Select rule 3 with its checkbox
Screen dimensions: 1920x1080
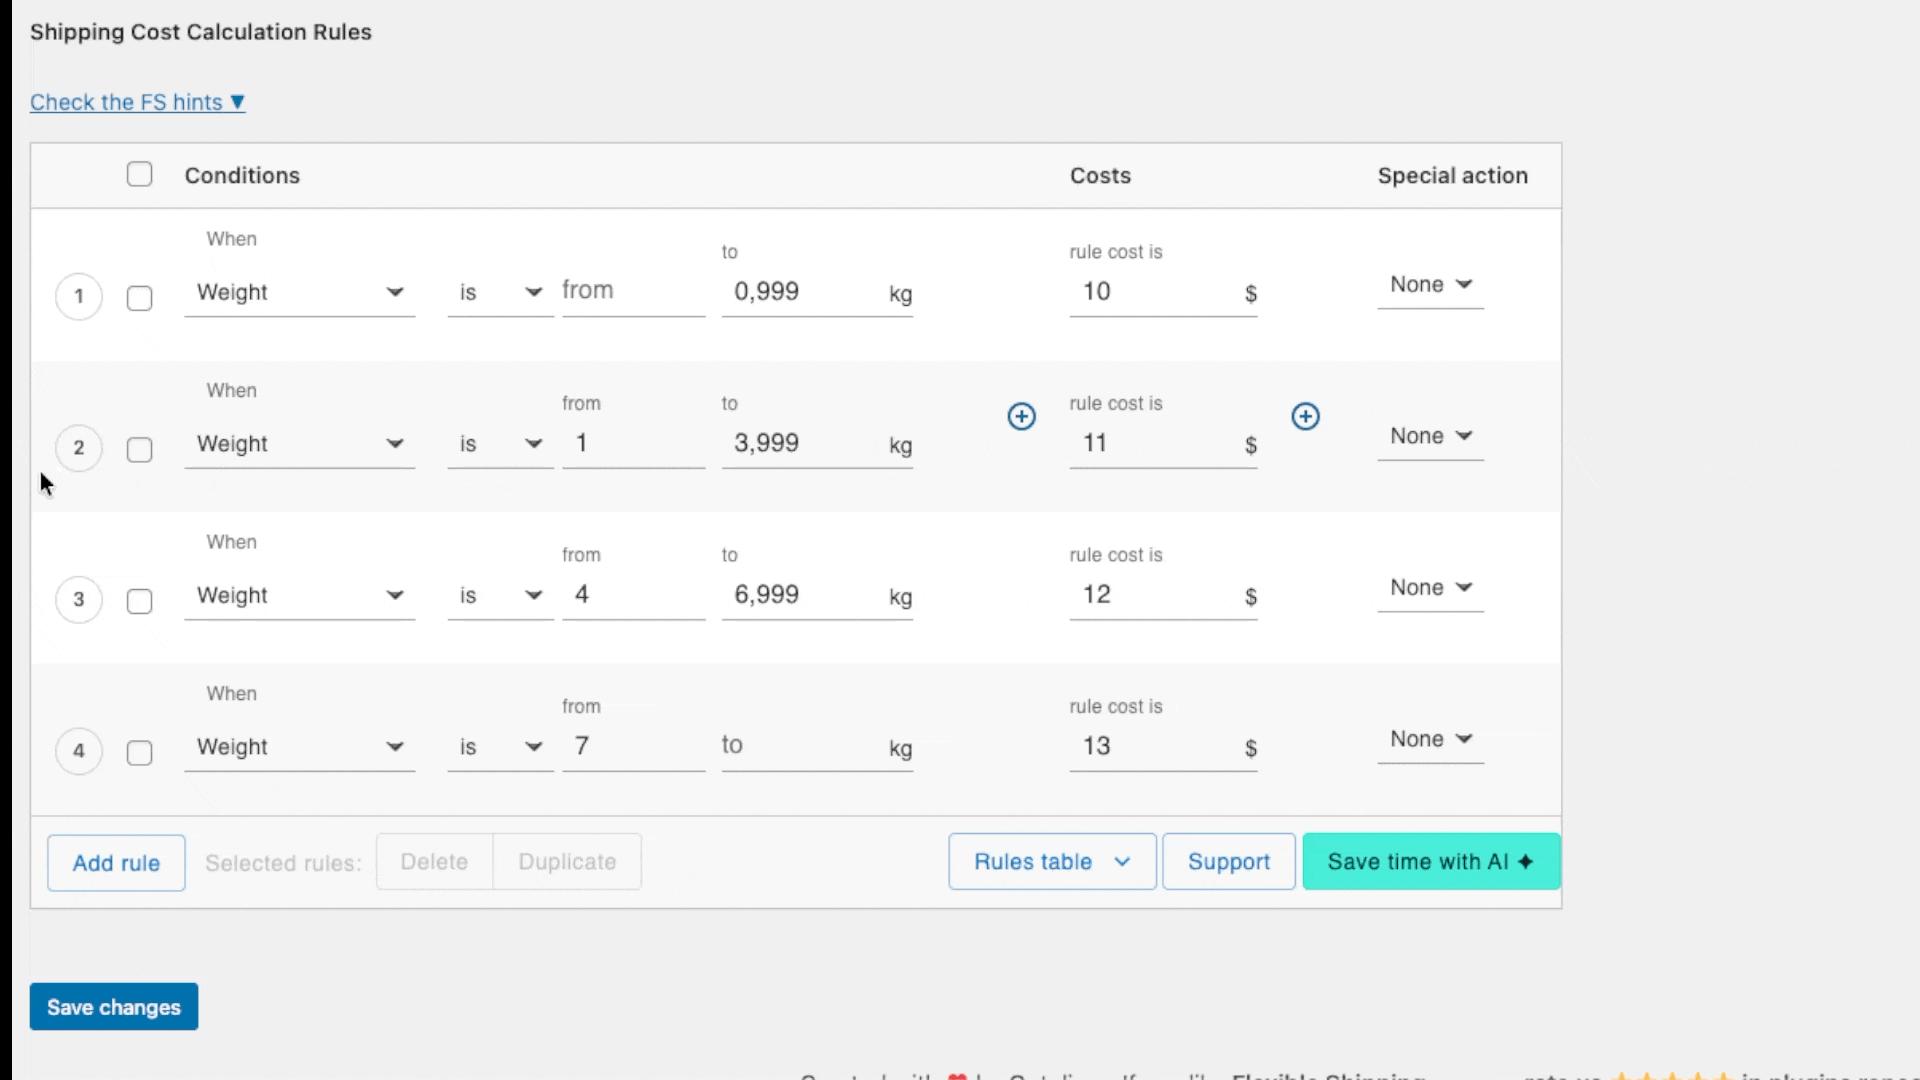(x=140, y=601)
